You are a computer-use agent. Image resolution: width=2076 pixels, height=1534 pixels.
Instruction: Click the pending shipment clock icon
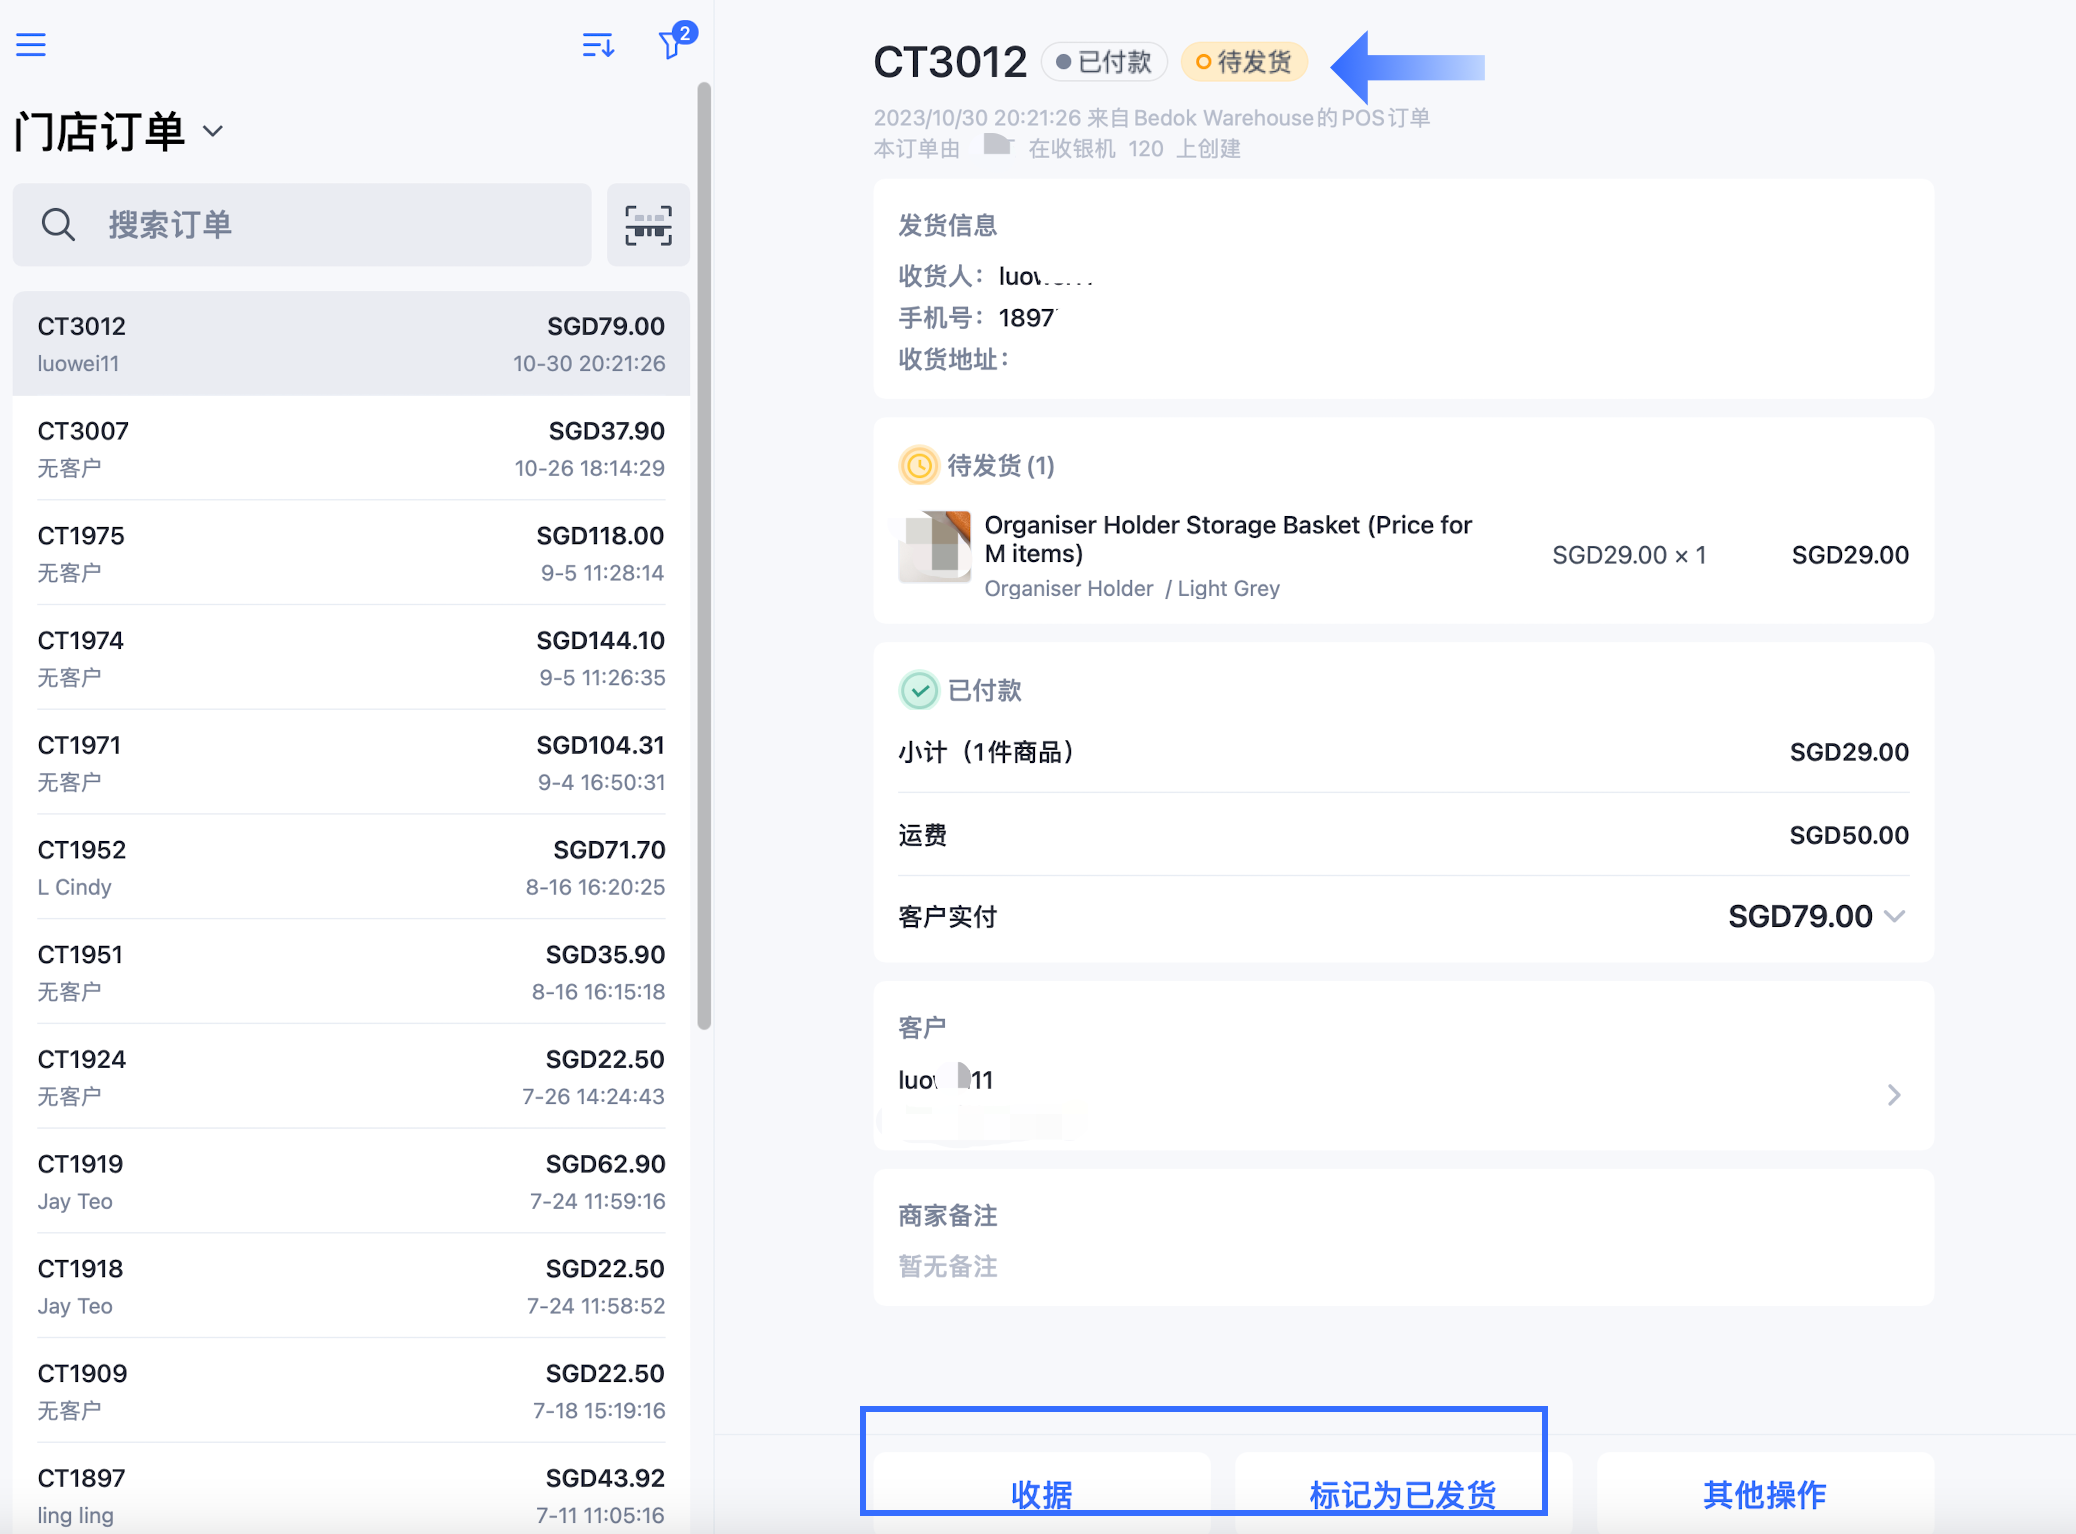[x=918, y=466]
